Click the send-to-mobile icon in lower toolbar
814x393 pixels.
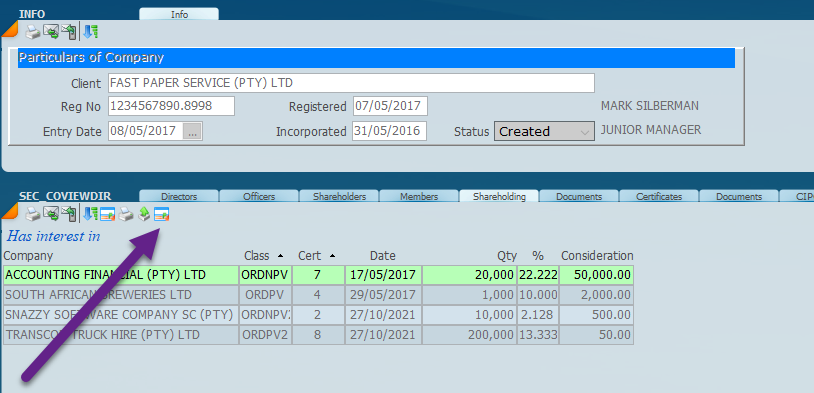(x=69, y=214)
